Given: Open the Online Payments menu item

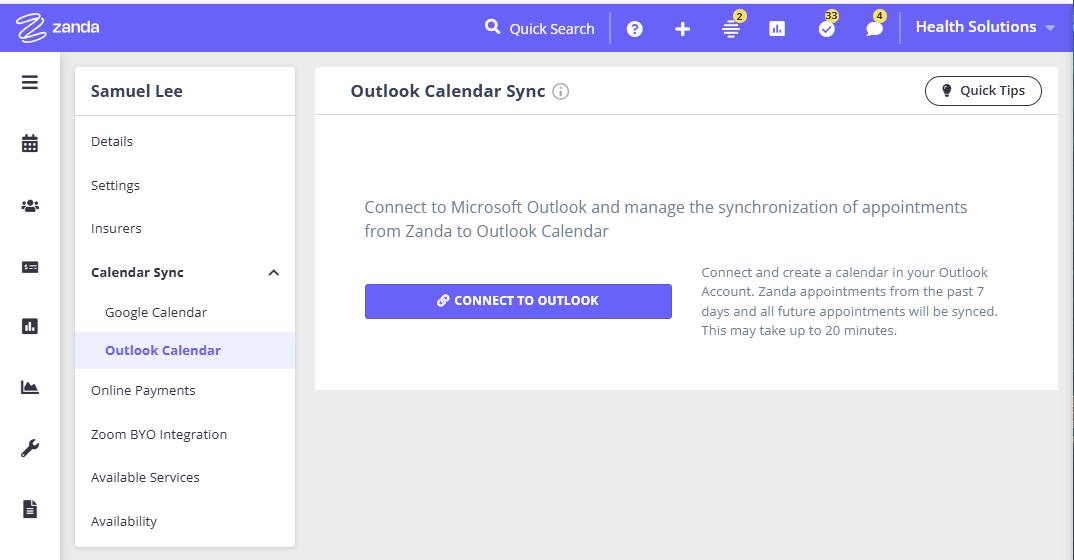Looking at the screenshot, I should [x=143, y=391].
